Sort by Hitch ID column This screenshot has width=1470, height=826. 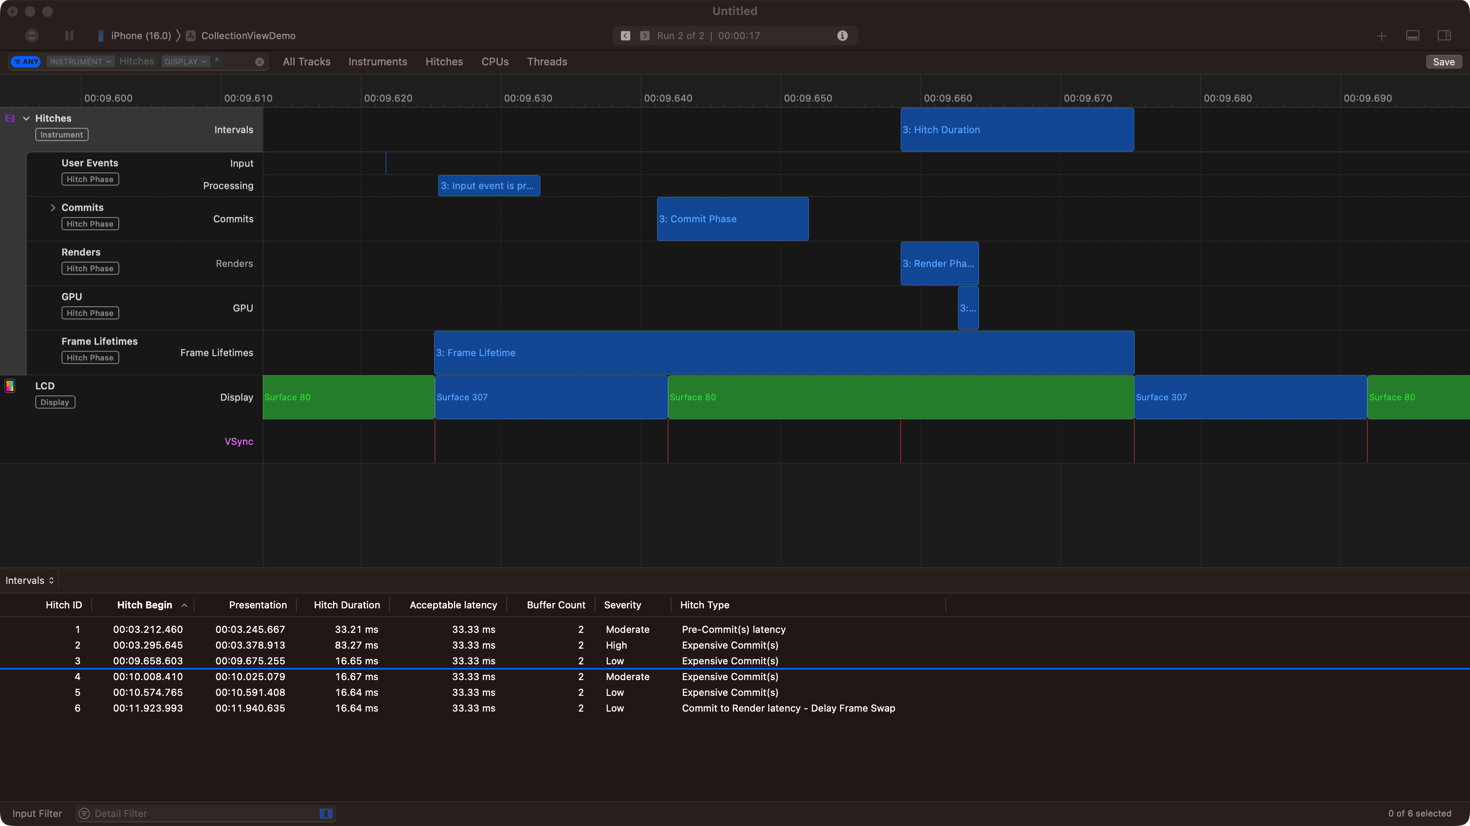(64, 605)
